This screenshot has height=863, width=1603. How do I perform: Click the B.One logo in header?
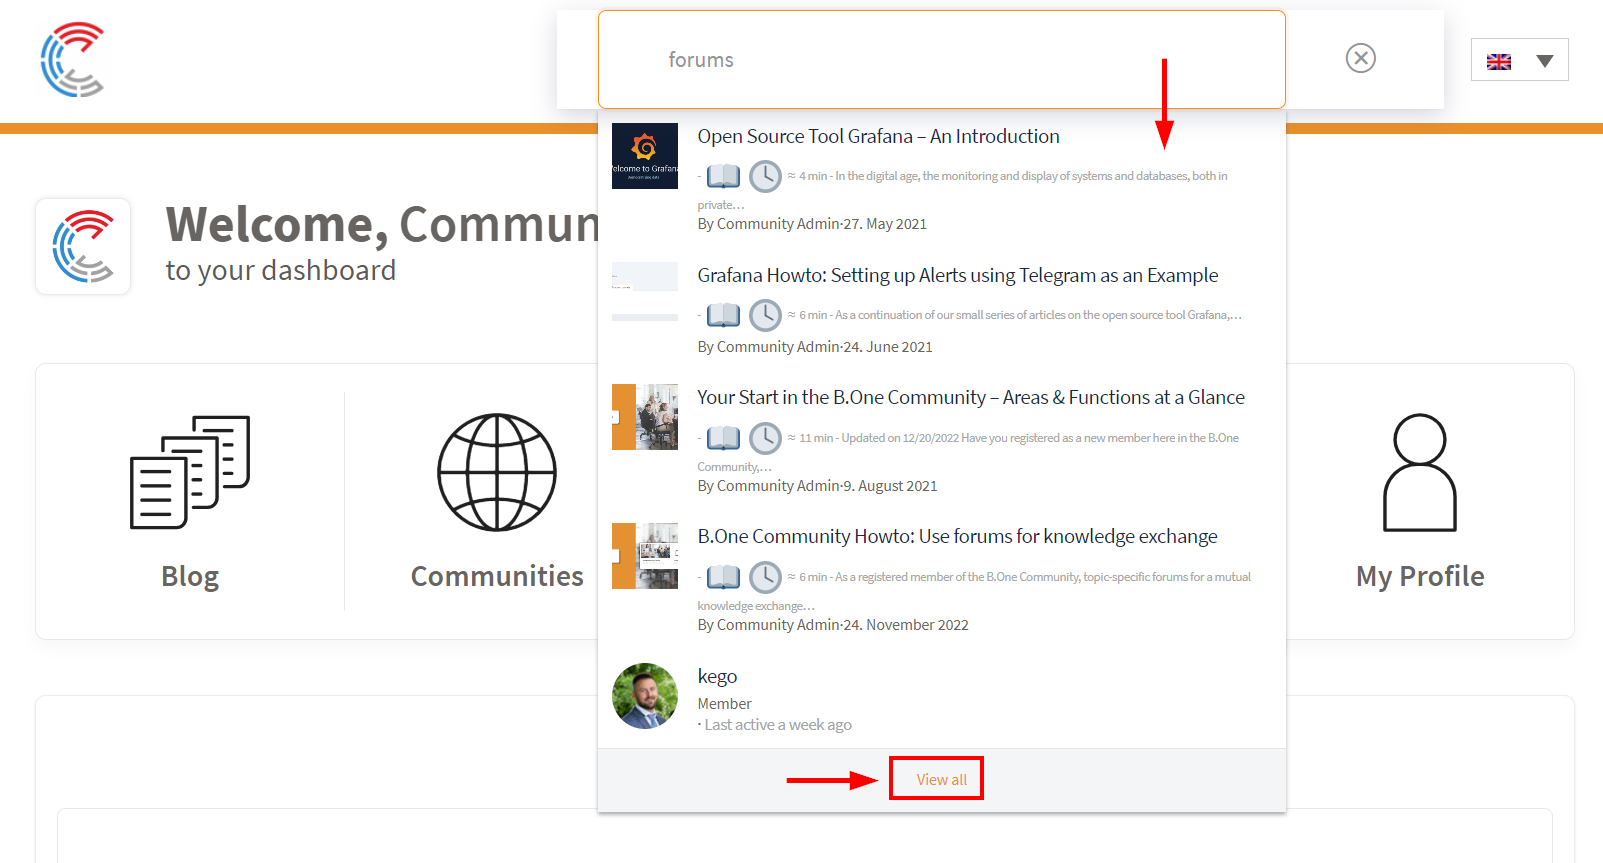click(72, 60)
